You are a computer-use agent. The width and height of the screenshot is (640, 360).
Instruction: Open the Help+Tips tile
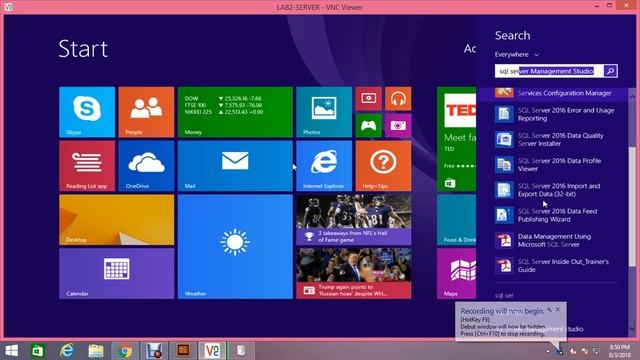pos(383,166)
